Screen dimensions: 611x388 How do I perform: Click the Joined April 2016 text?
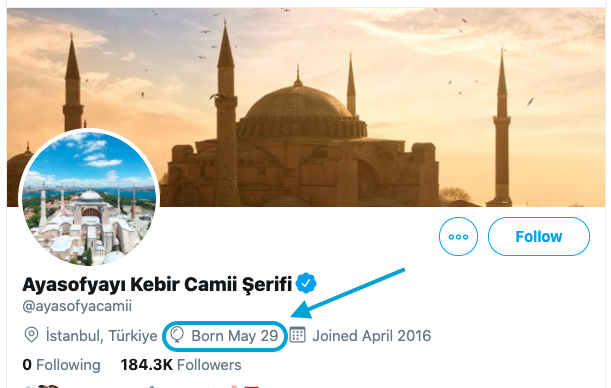click(x=371, y=336)
